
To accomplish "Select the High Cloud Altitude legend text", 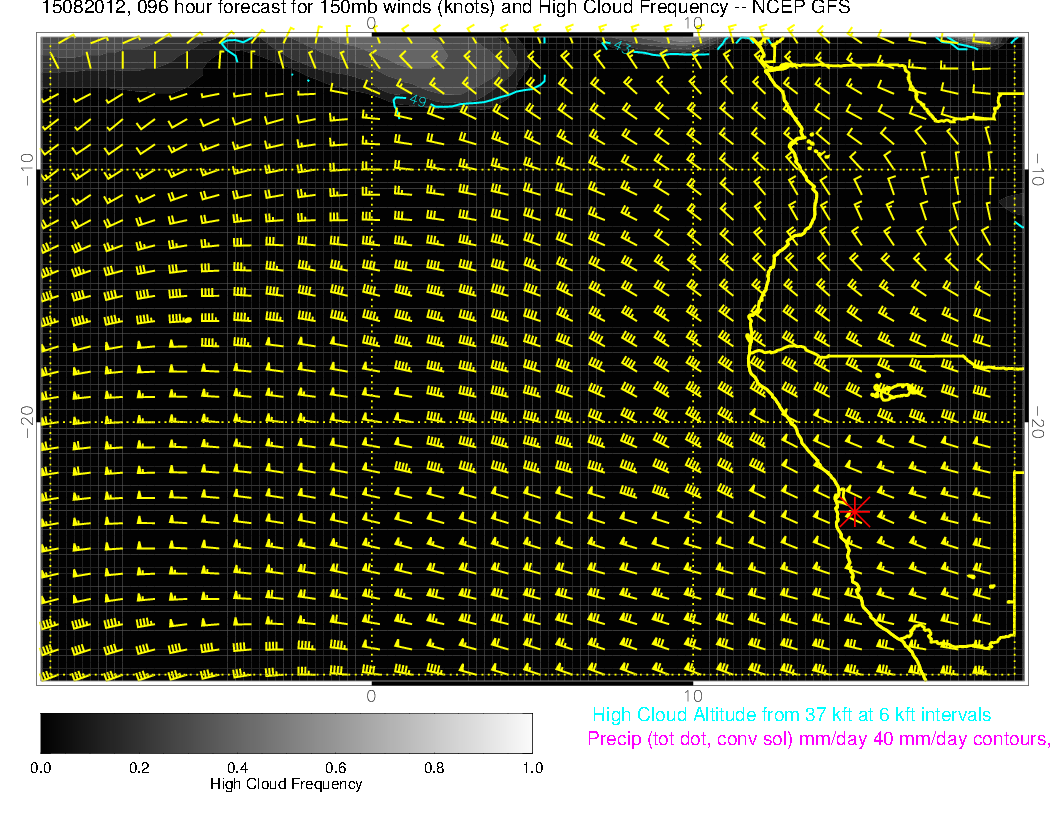I will (791, 715).
